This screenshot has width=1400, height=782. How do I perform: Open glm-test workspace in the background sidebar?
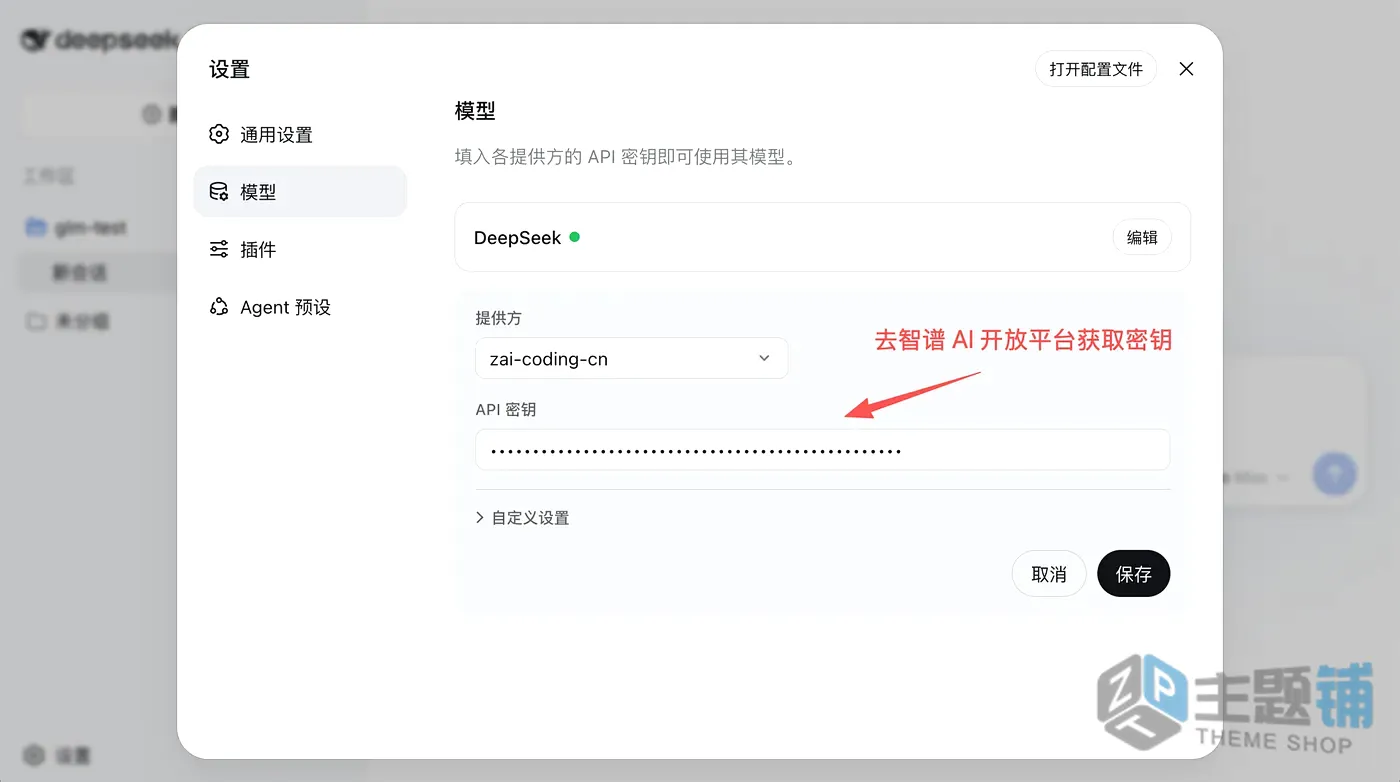[90, 227]
